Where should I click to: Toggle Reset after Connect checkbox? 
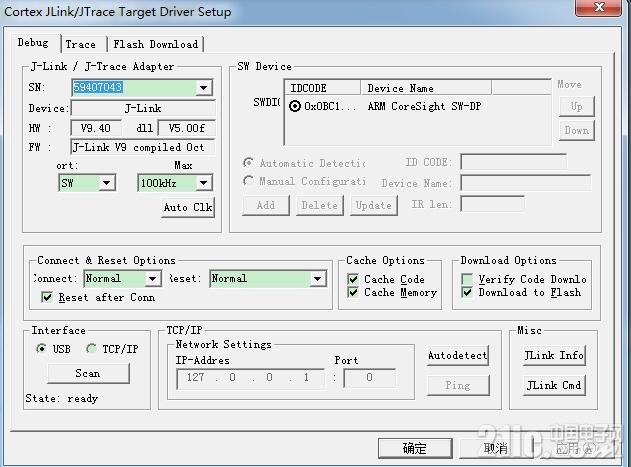(47, 298)
